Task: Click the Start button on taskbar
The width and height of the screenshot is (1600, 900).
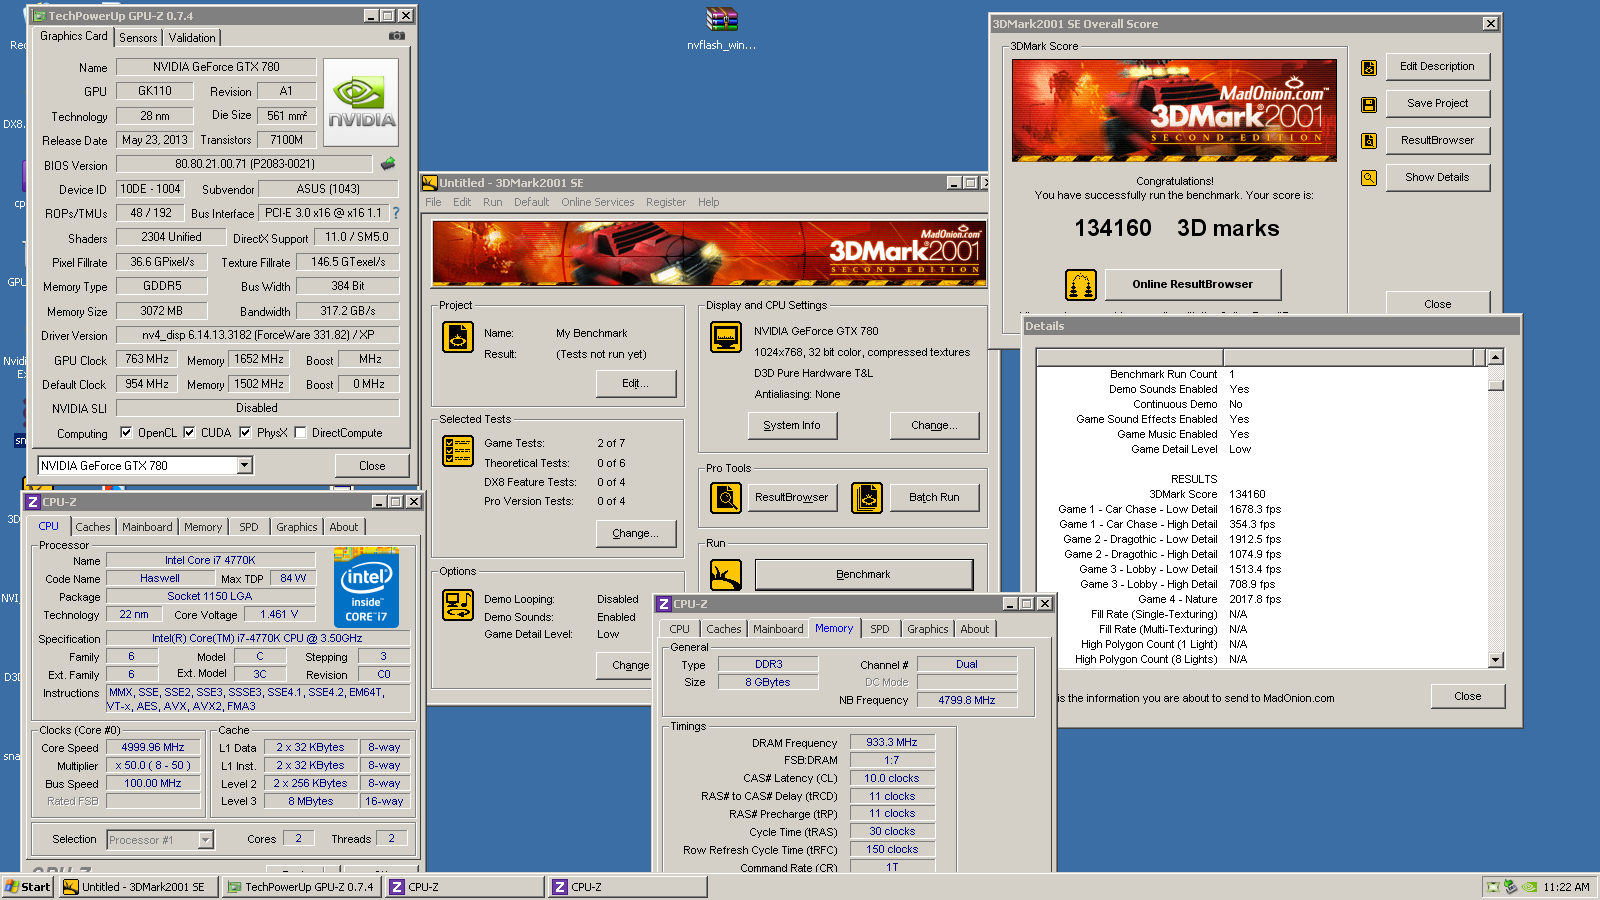Action: tap(28, 887)
